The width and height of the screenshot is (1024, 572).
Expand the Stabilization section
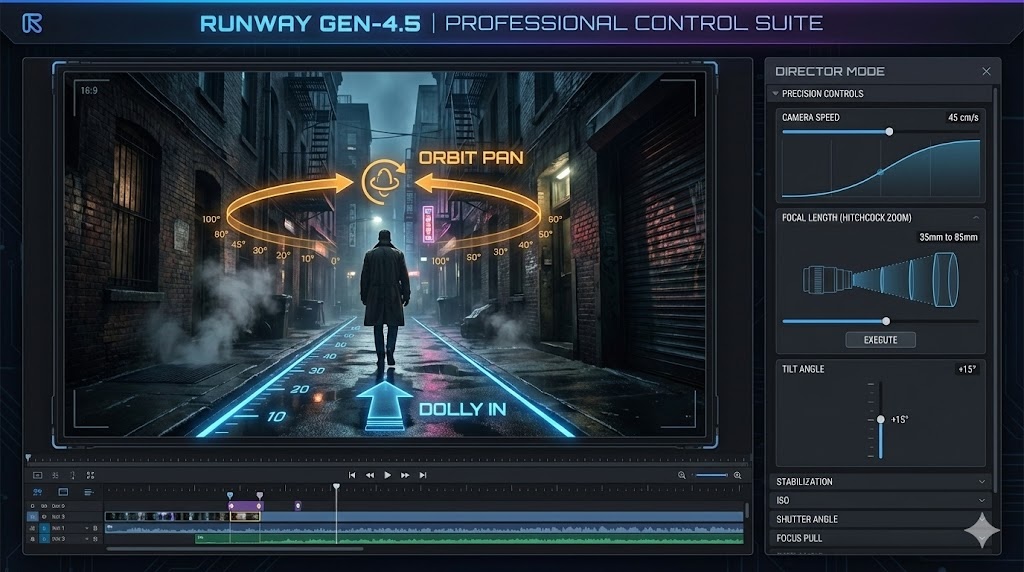pyautogui.click(x=982, y=482)
